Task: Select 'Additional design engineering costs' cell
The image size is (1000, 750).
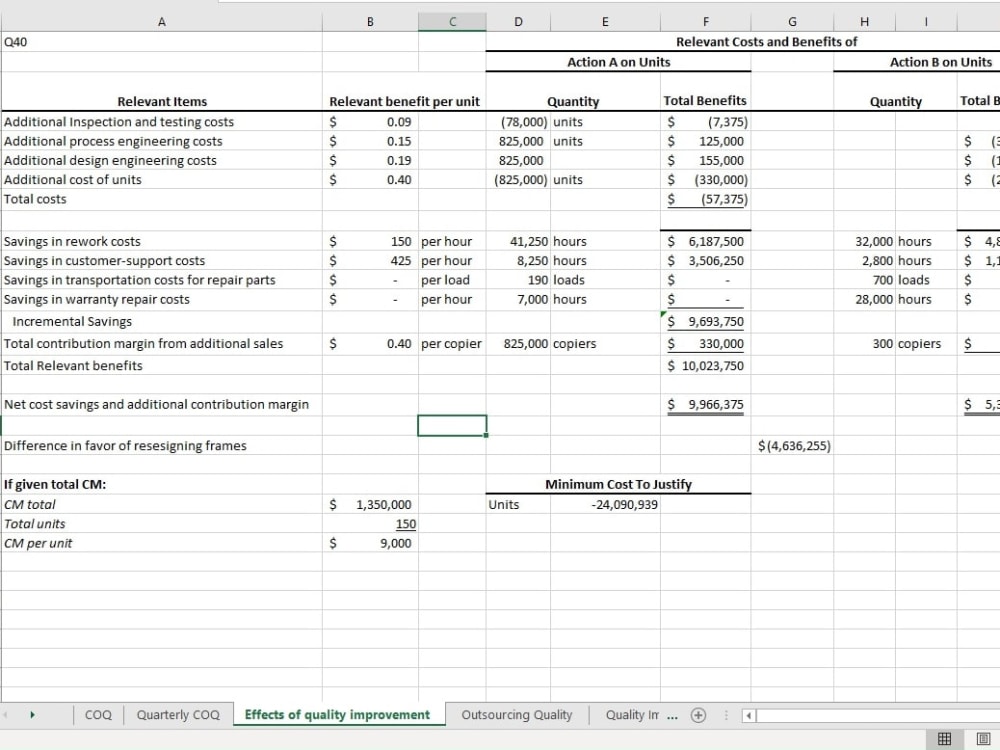Action: (x=162, y=160)
